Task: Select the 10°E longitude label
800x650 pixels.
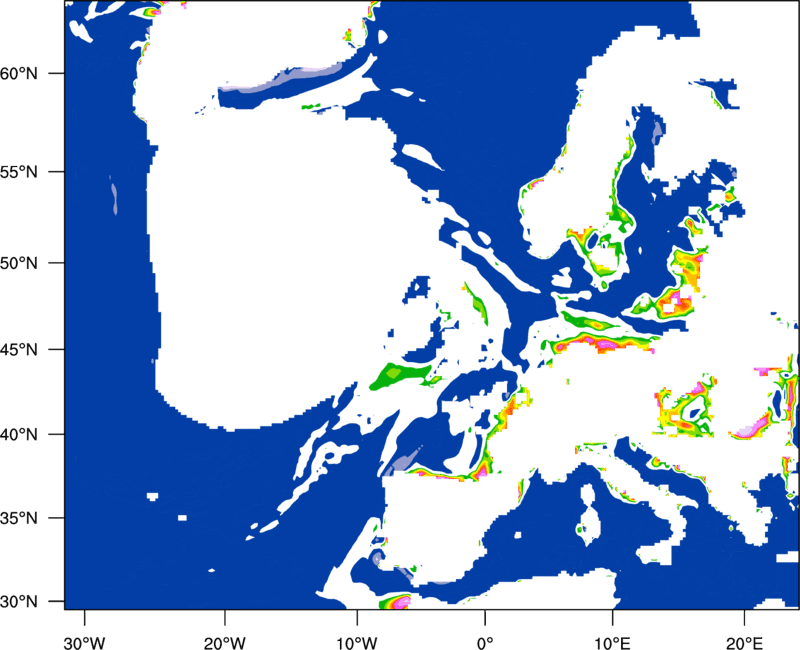Action: pyautogui.click(x=613, y=643)
